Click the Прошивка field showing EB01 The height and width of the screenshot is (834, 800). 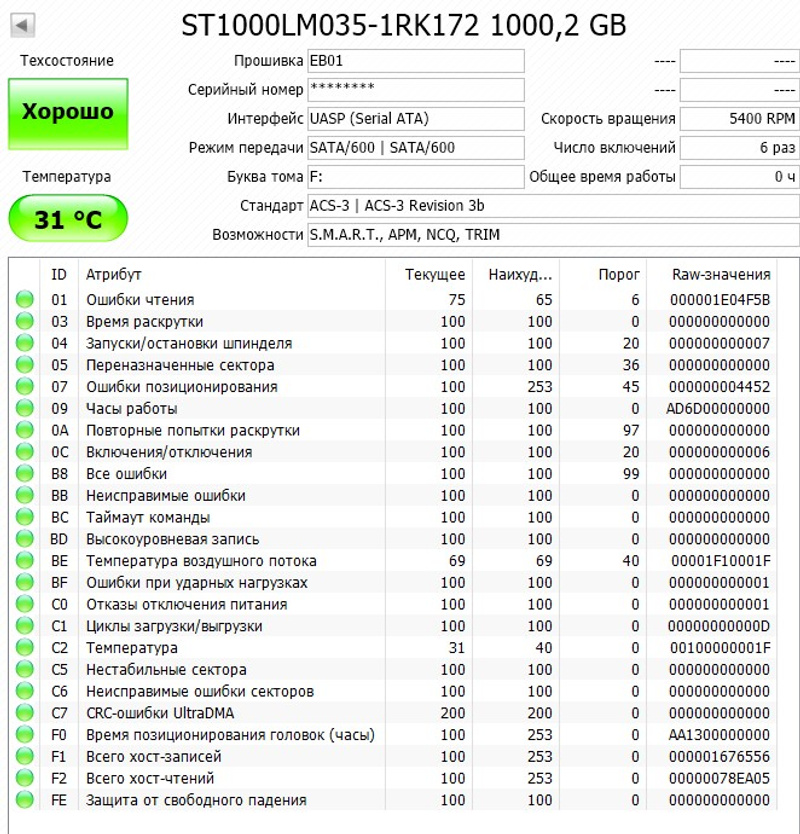coord(415,61)
